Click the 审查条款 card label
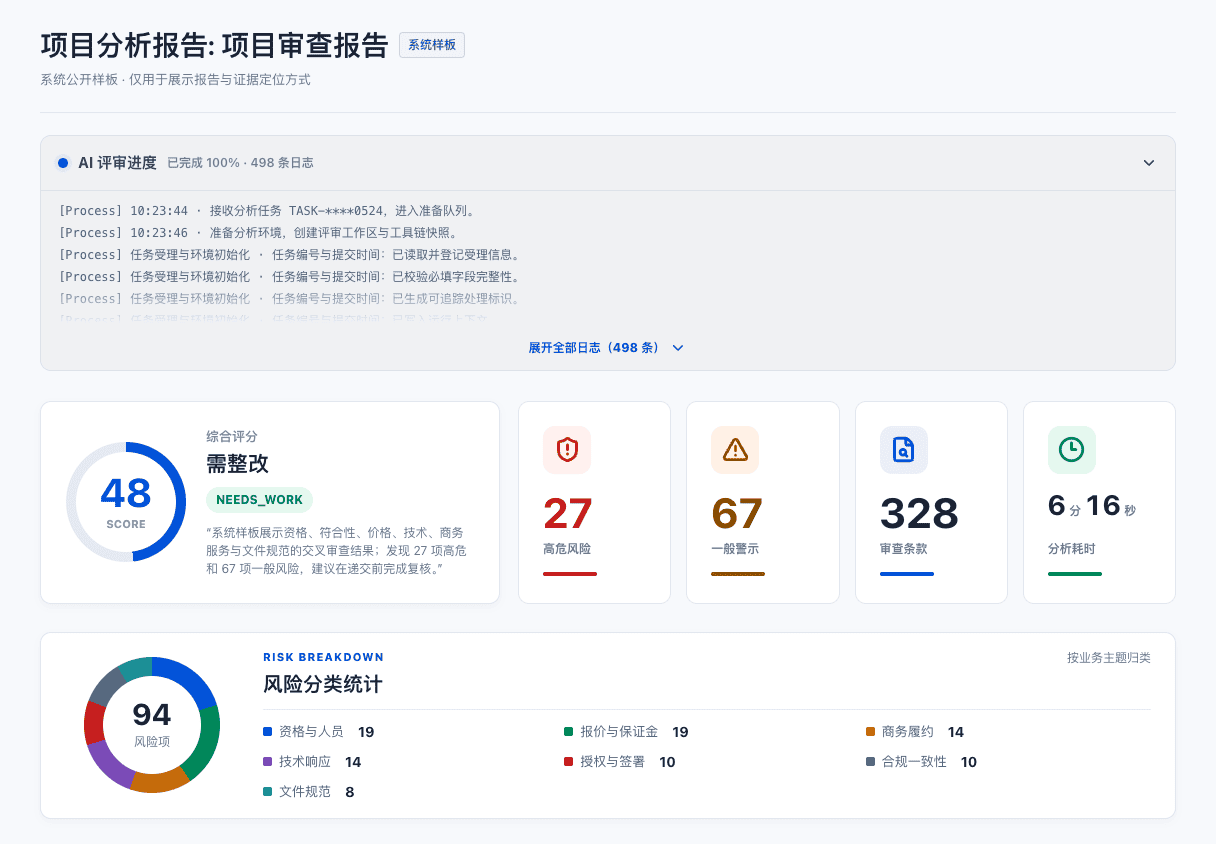The width and height of the screenshot is (1216, 844). click(905, 549)
